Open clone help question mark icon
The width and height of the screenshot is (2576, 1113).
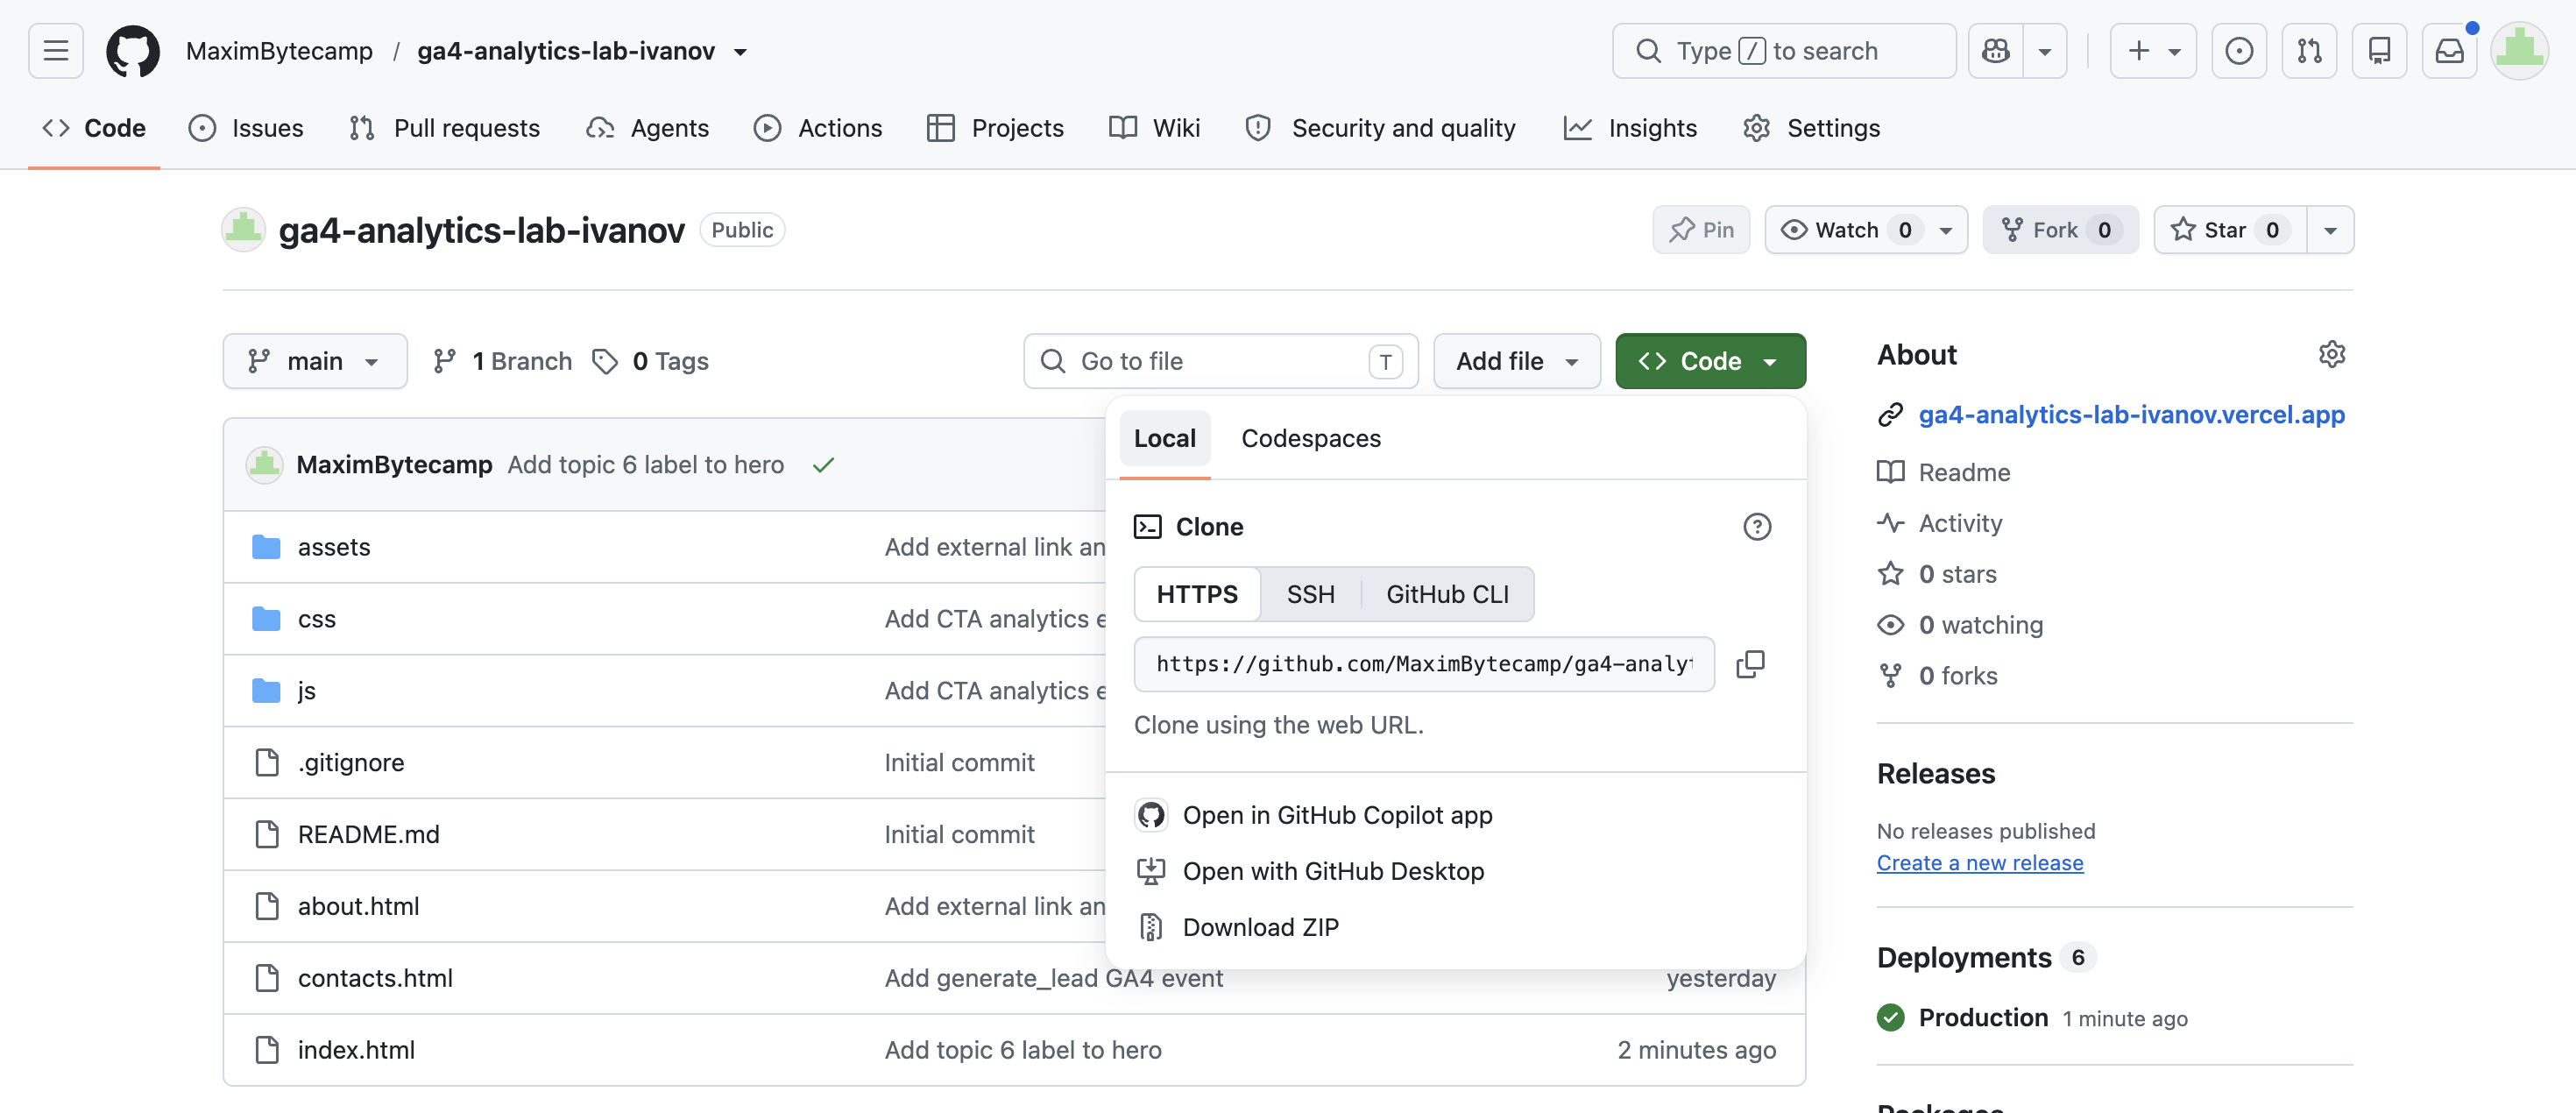click(1757, 527)
